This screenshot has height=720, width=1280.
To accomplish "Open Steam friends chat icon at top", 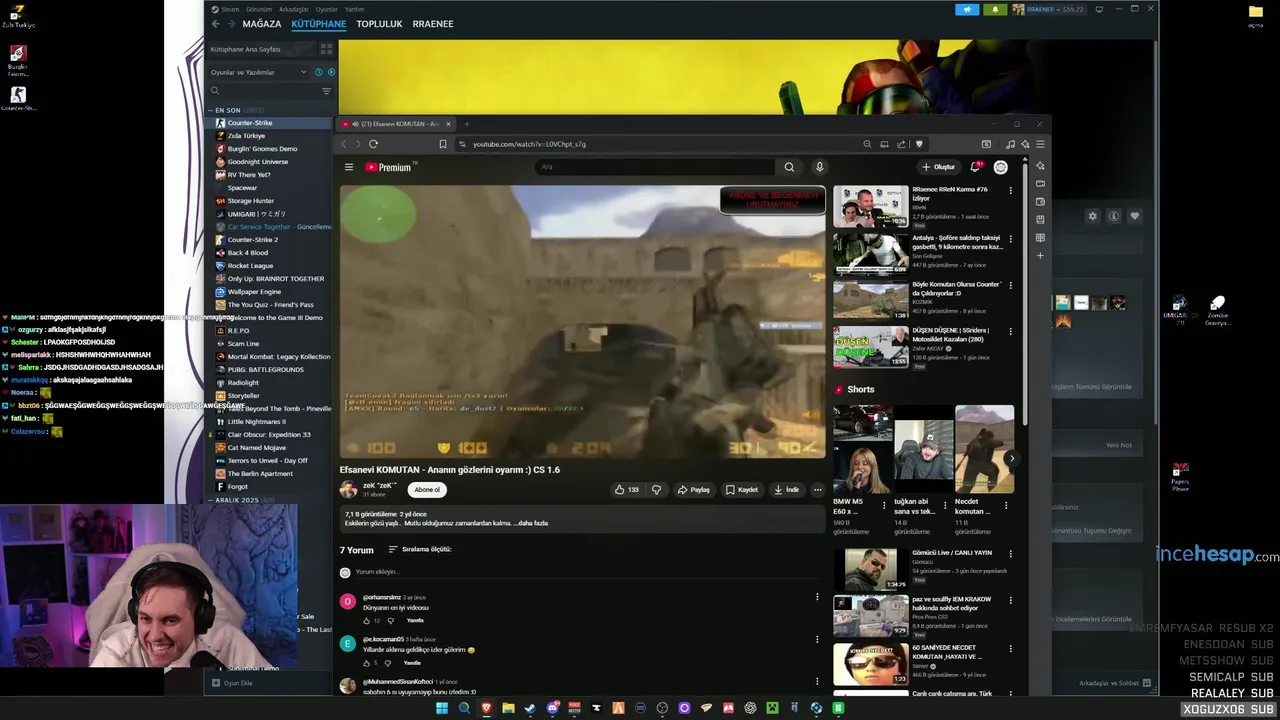I will coord(967,9).
